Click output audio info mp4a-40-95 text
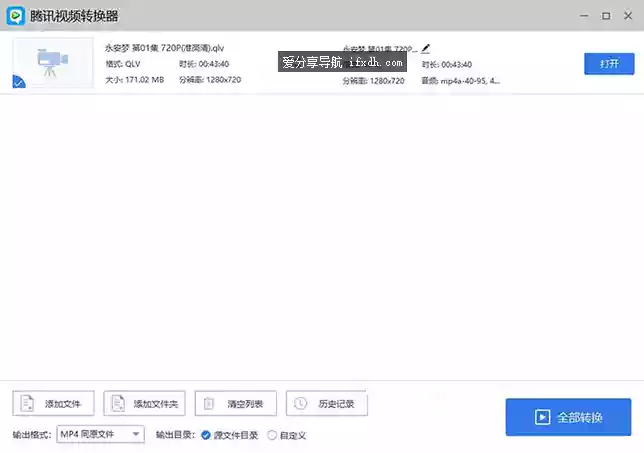The image size is (644, 453). [x=461, y=81]
